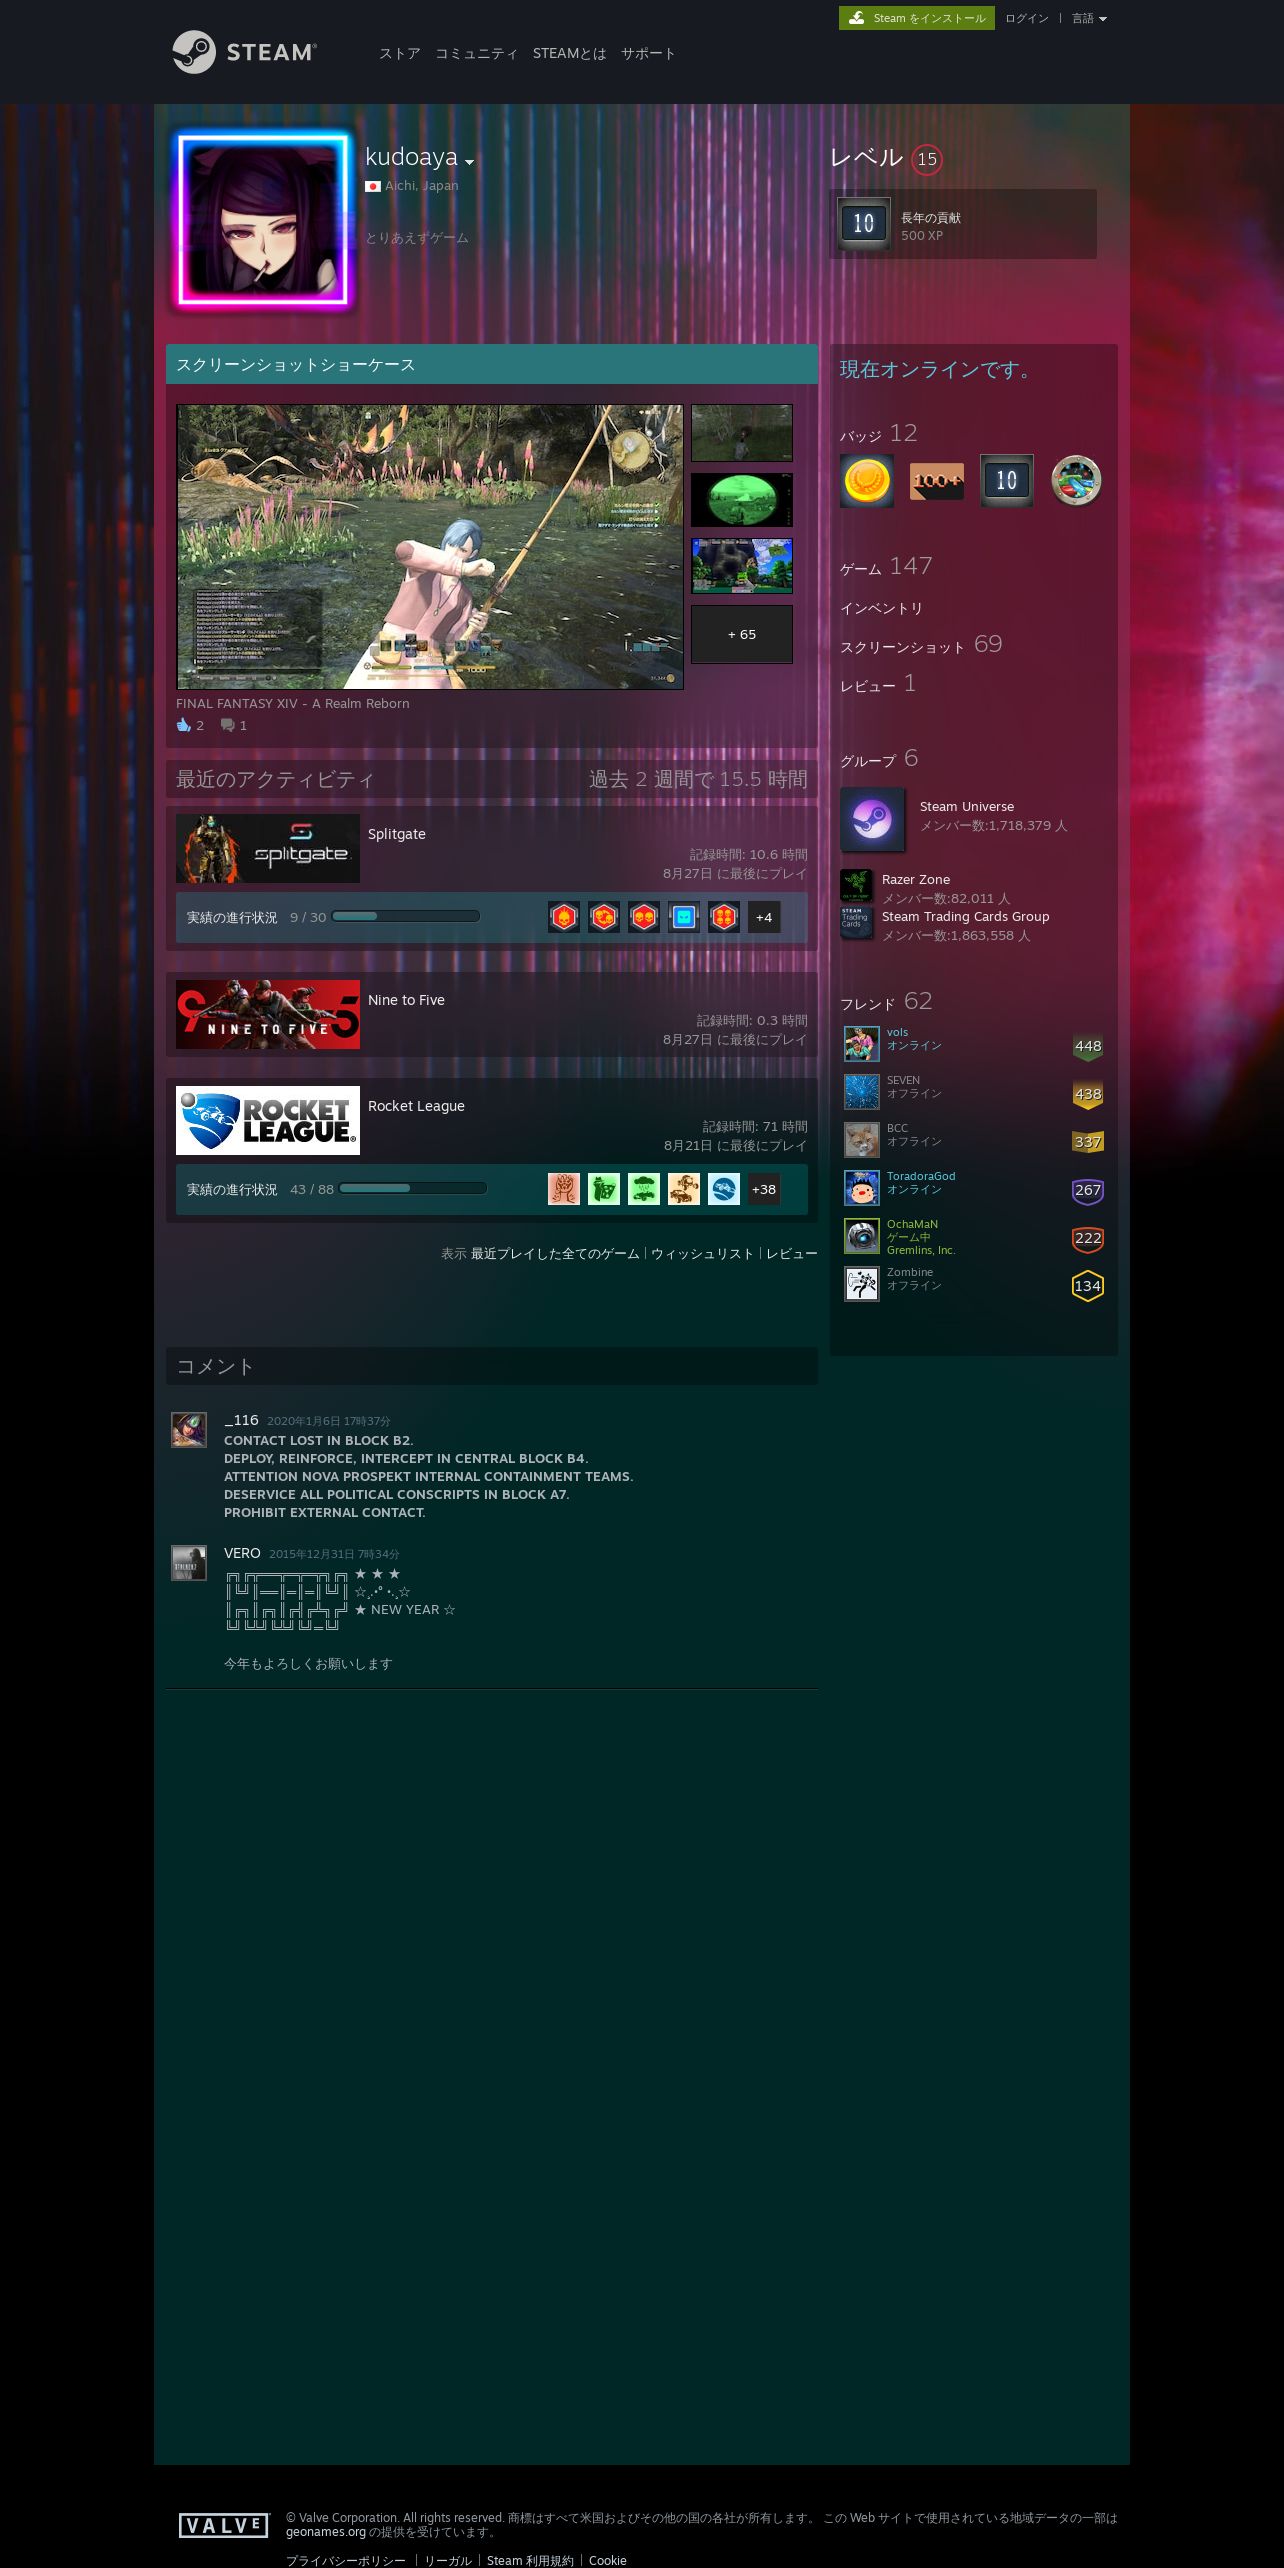Open the geonames.org link in footer
Screen dimensions: 1284x2568
326,2532
